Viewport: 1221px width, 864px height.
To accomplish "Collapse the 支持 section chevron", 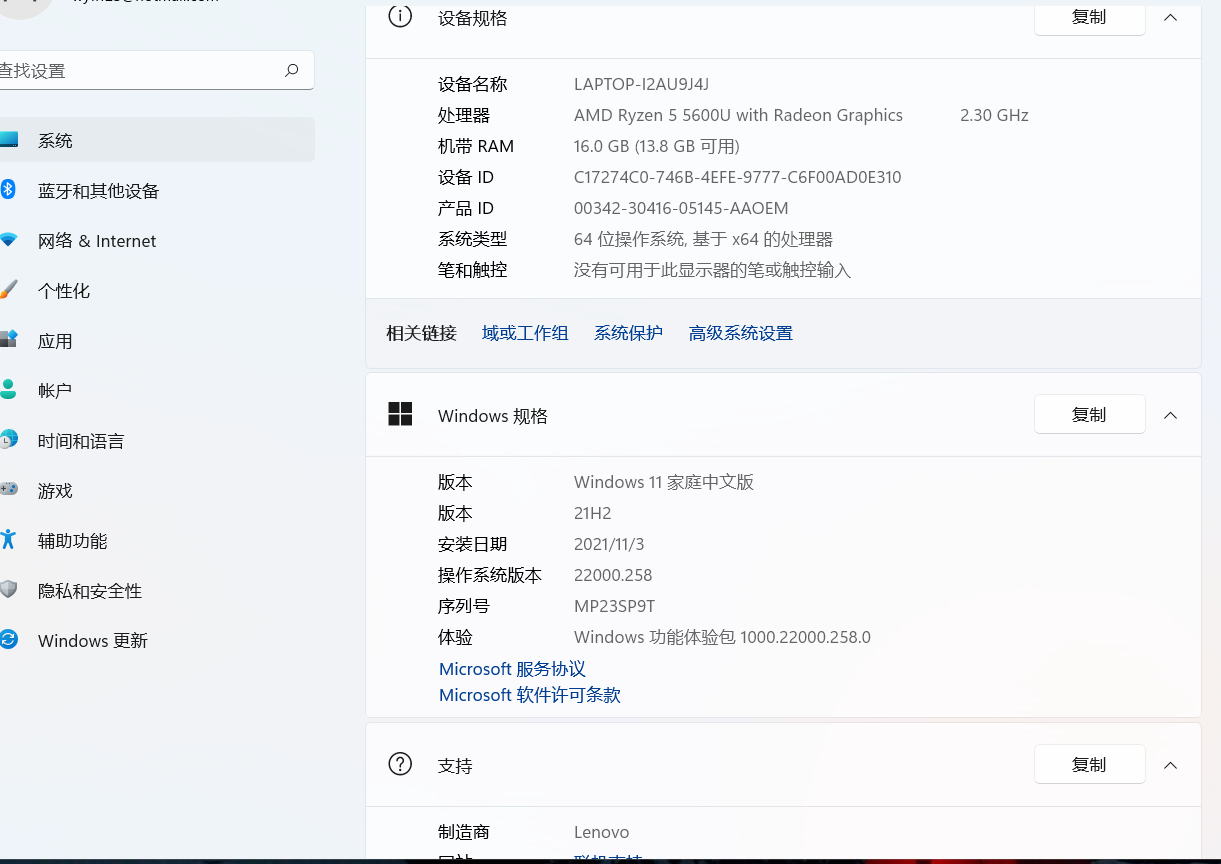I will (1170, 765).
